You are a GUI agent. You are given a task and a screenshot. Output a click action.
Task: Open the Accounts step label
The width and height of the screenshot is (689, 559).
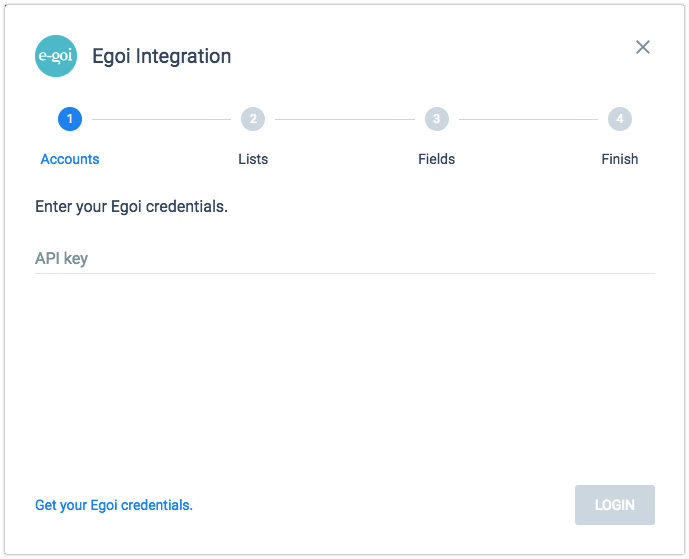coord(70,159)
